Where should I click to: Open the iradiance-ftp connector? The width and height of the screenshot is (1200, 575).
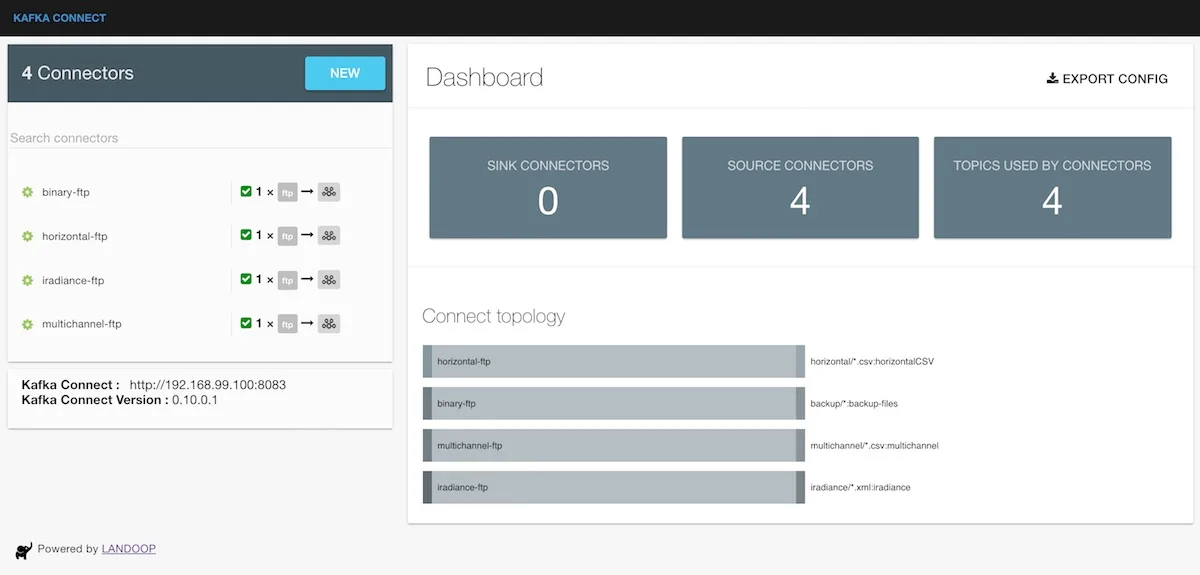[73, 280]
